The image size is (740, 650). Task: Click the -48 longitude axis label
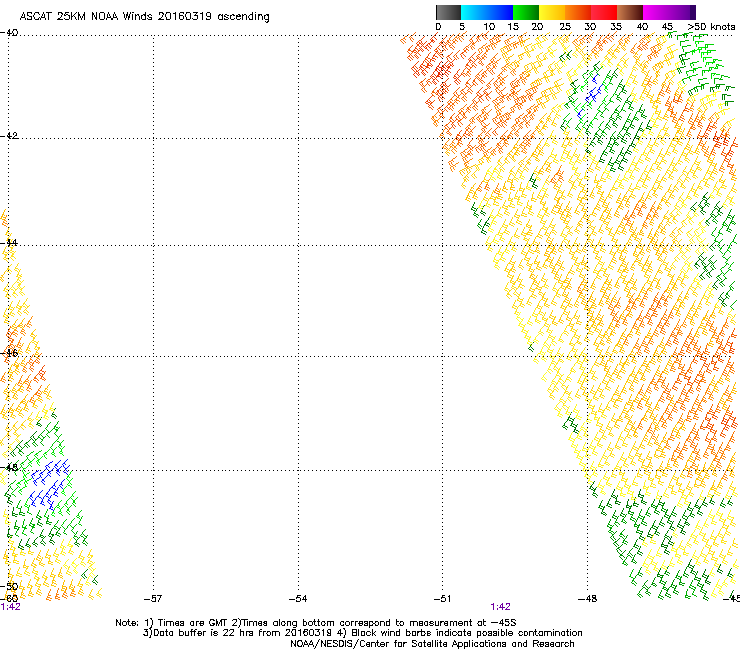(x=588, y=599)
